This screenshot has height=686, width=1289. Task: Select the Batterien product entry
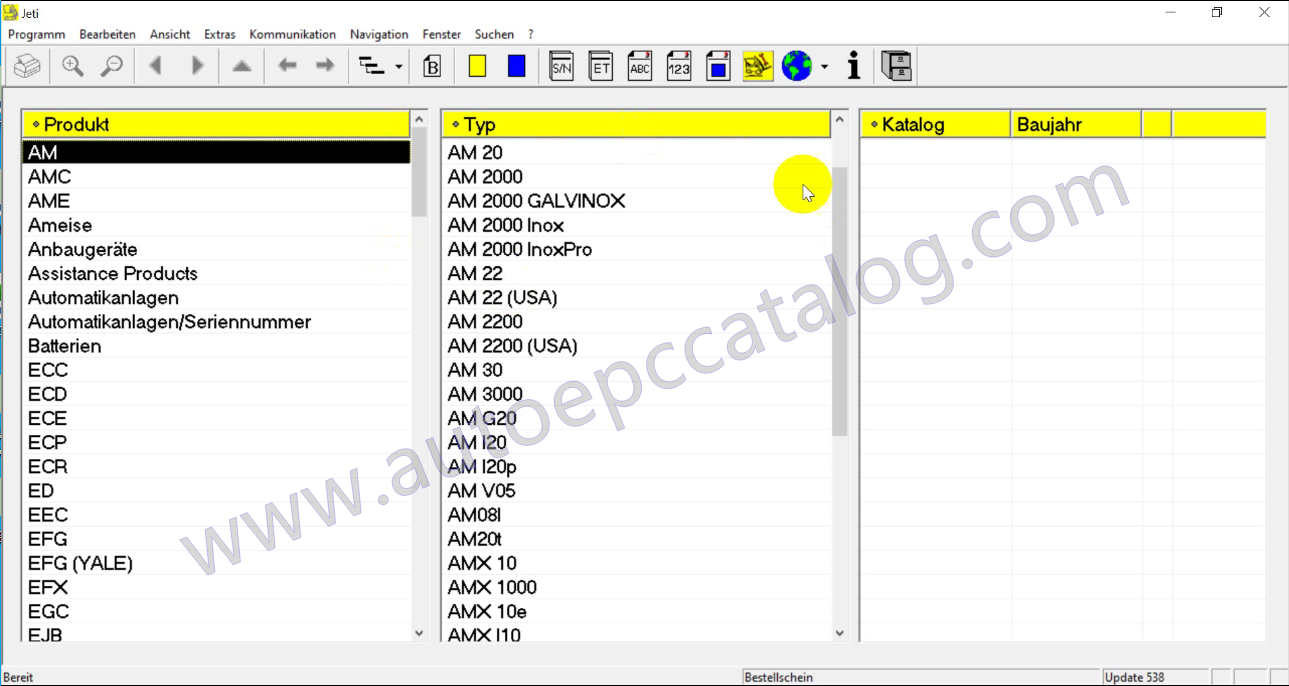(x=64, y=345)
